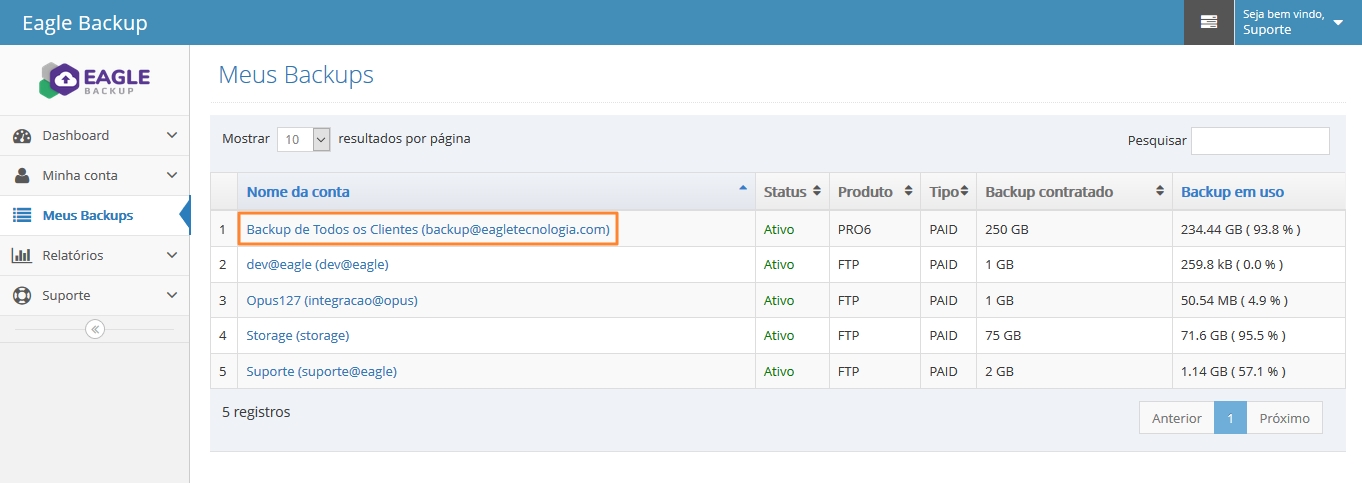Click the Eagle Backup header title
The height and width of the screenshot is (483, 1362).
point(85,22)
